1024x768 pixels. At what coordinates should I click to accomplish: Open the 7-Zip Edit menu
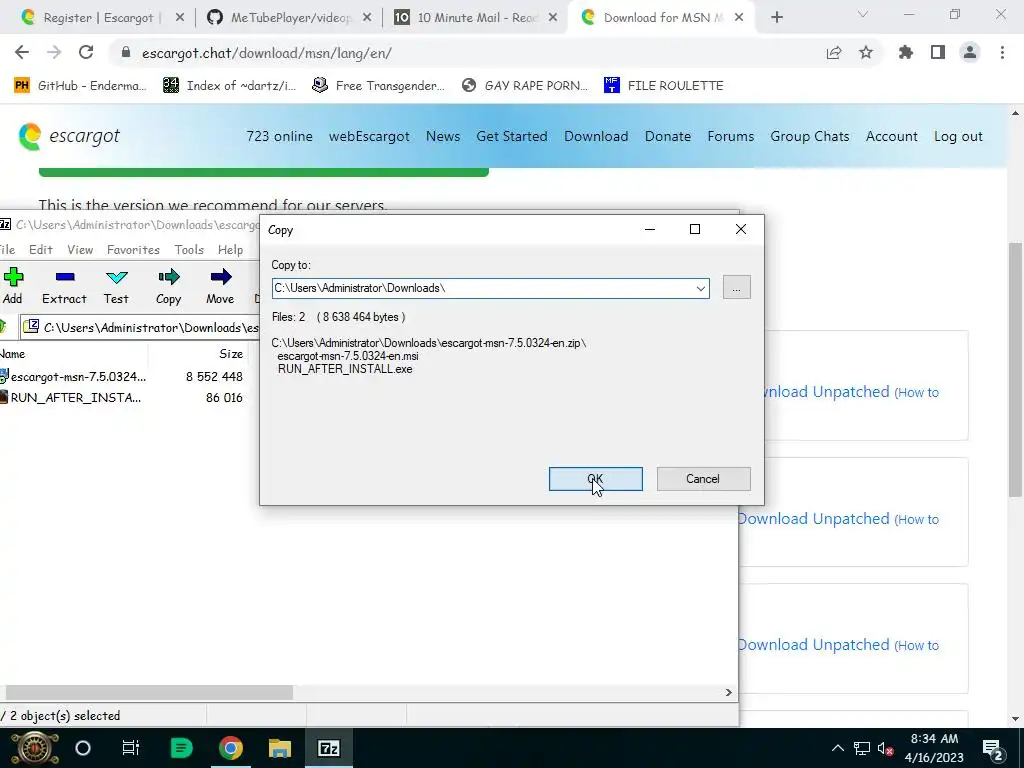[x=40, y=249]
